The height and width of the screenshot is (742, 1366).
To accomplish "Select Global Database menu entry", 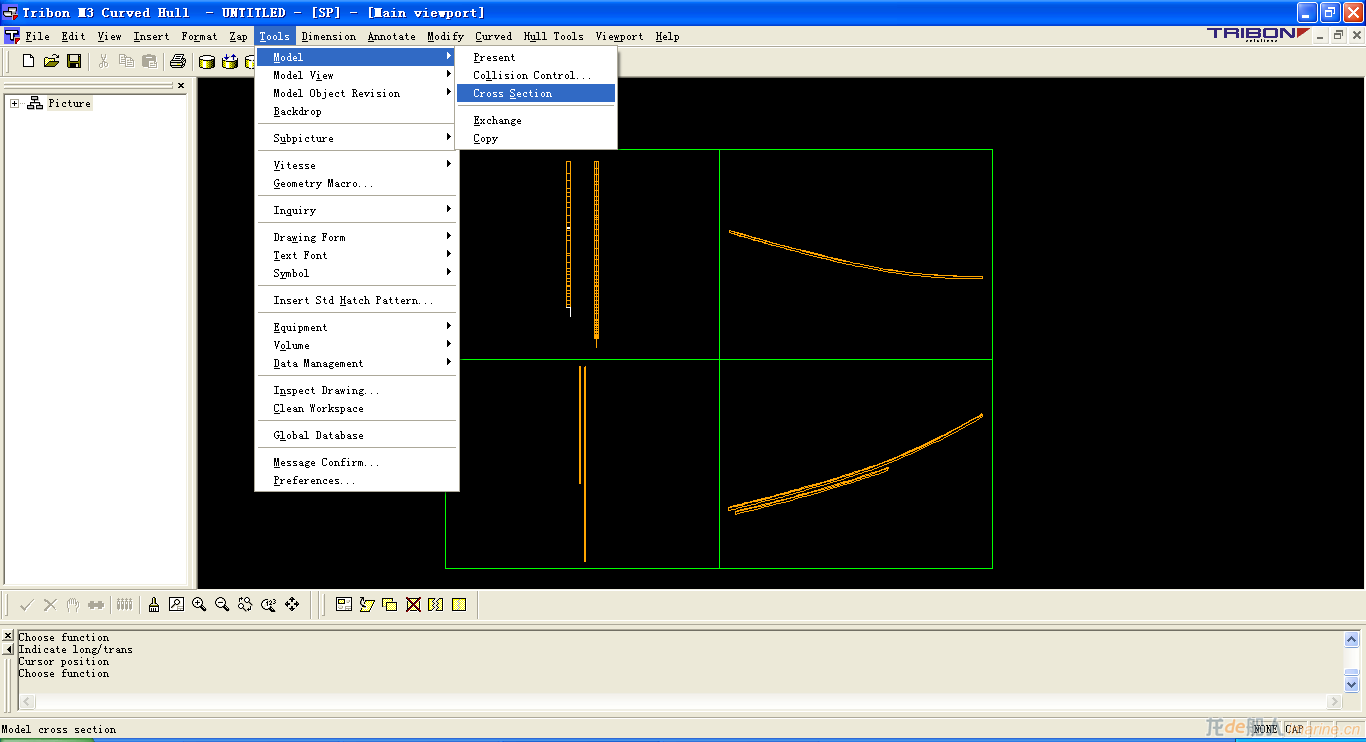I will point(357,435).
